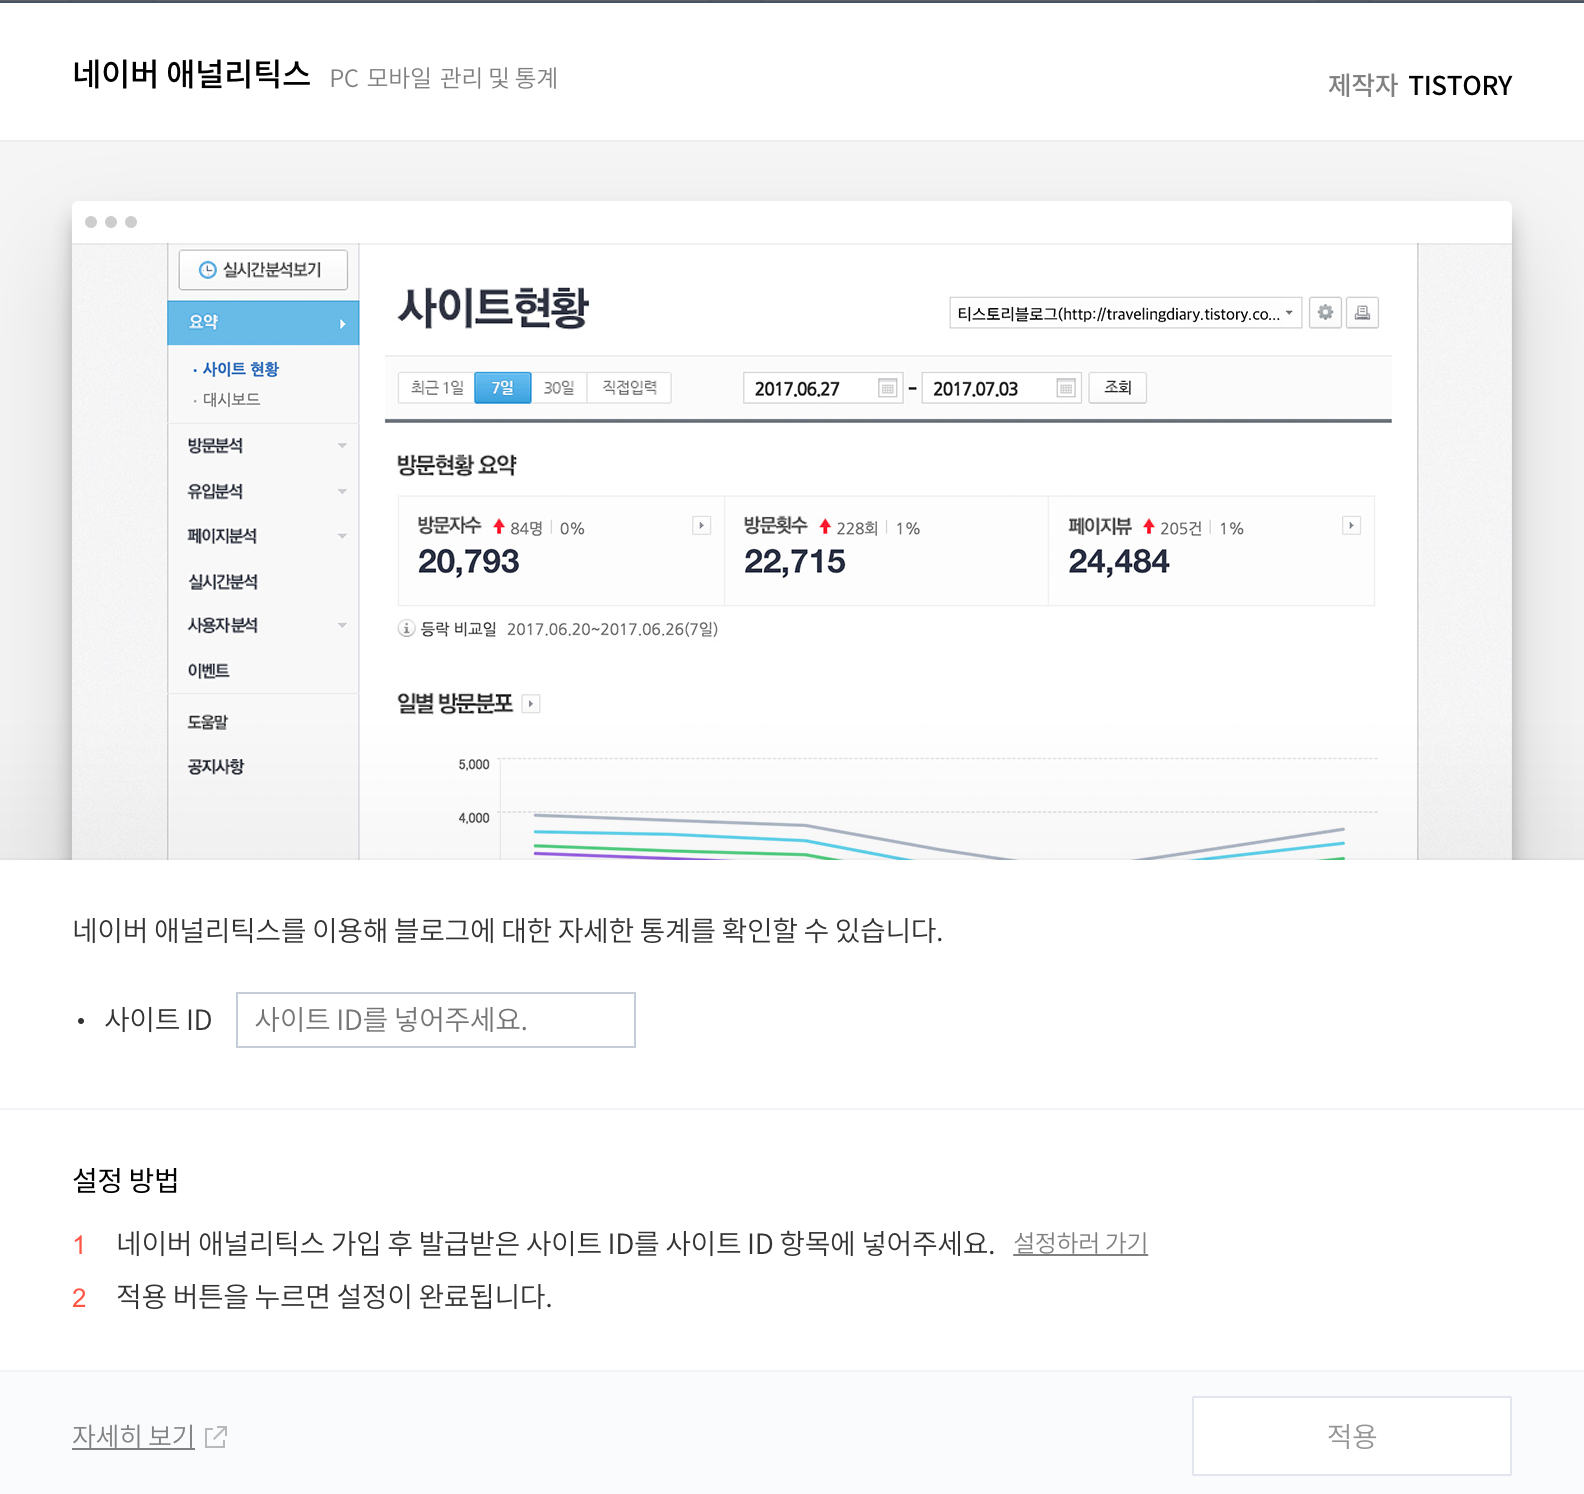Click the 사이트현황 heading
Viewport: 1584px width, 1494px height.
[493, 307]
